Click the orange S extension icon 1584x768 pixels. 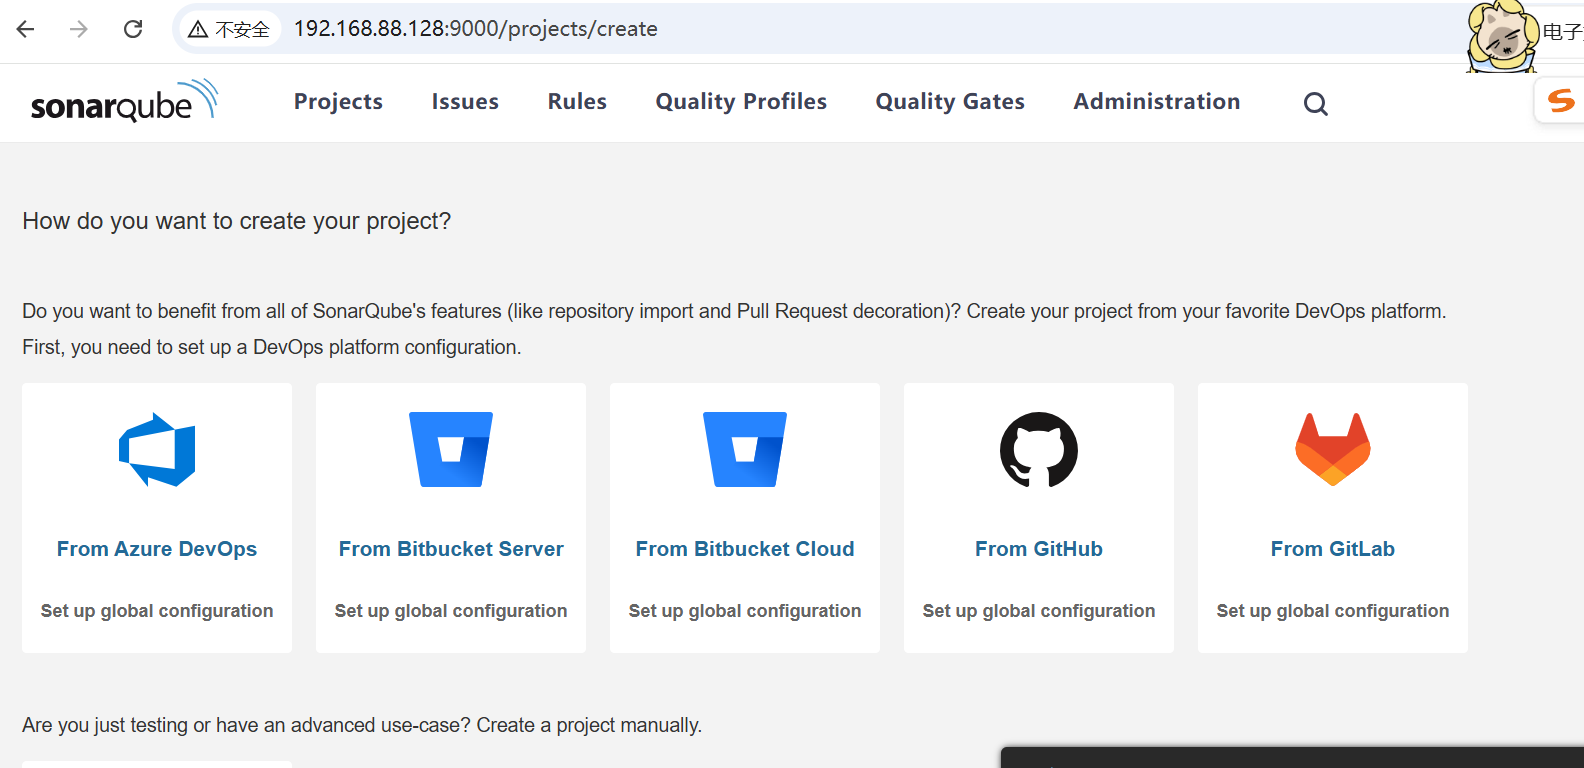tap(1561, 100)
